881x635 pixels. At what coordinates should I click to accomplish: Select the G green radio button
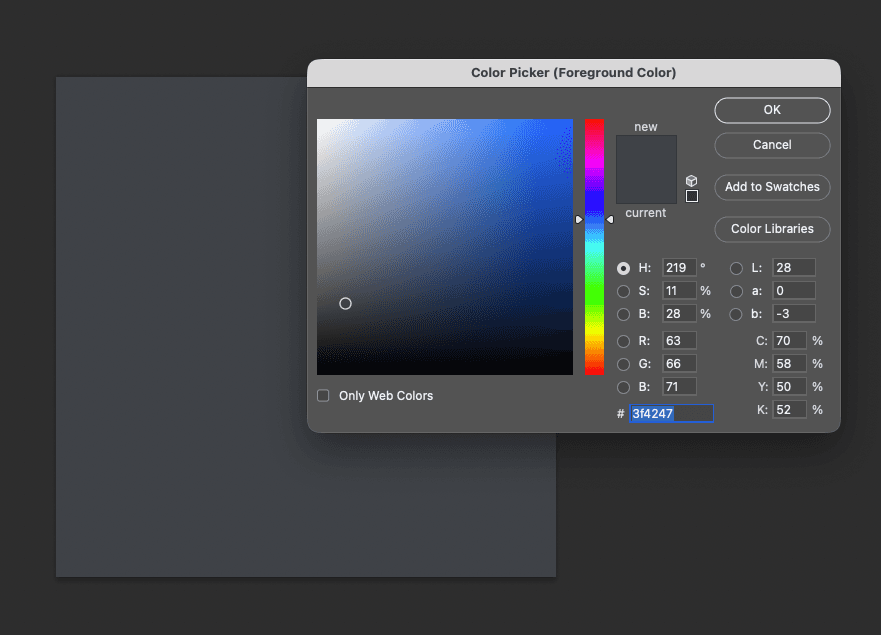pos(623,364)
